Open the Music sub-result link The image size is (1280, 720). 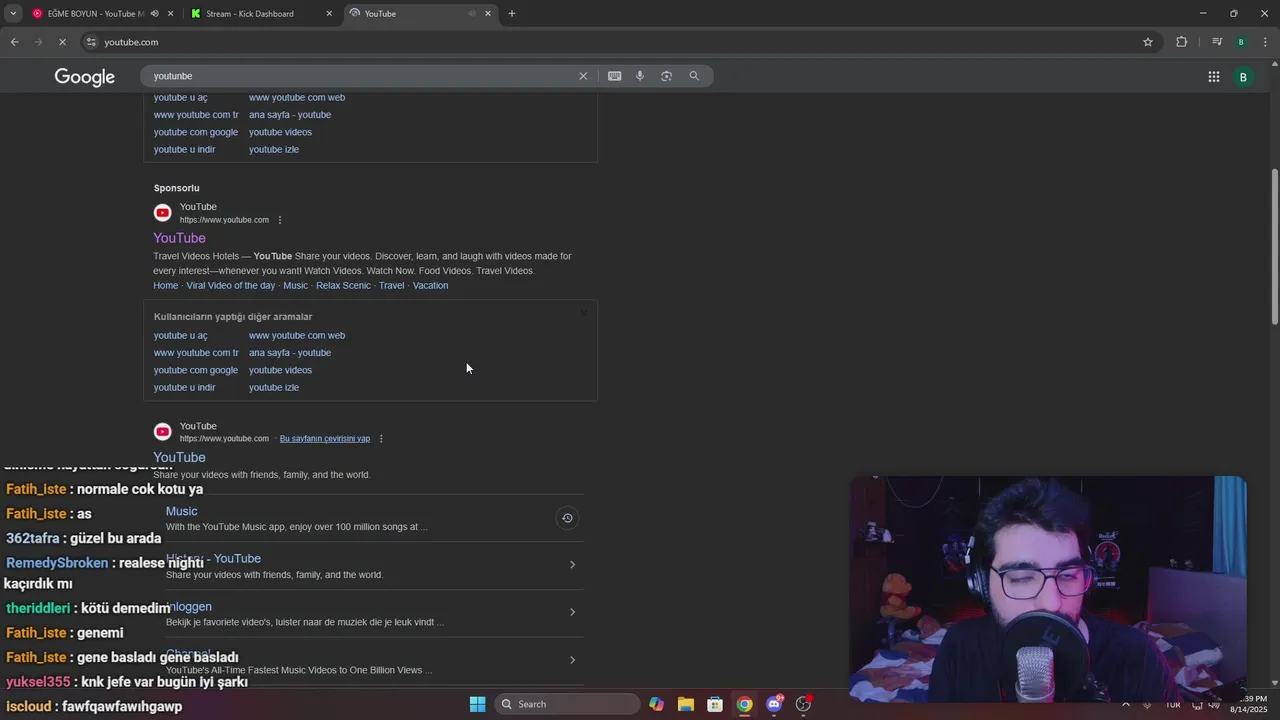(x=182, y=511)
